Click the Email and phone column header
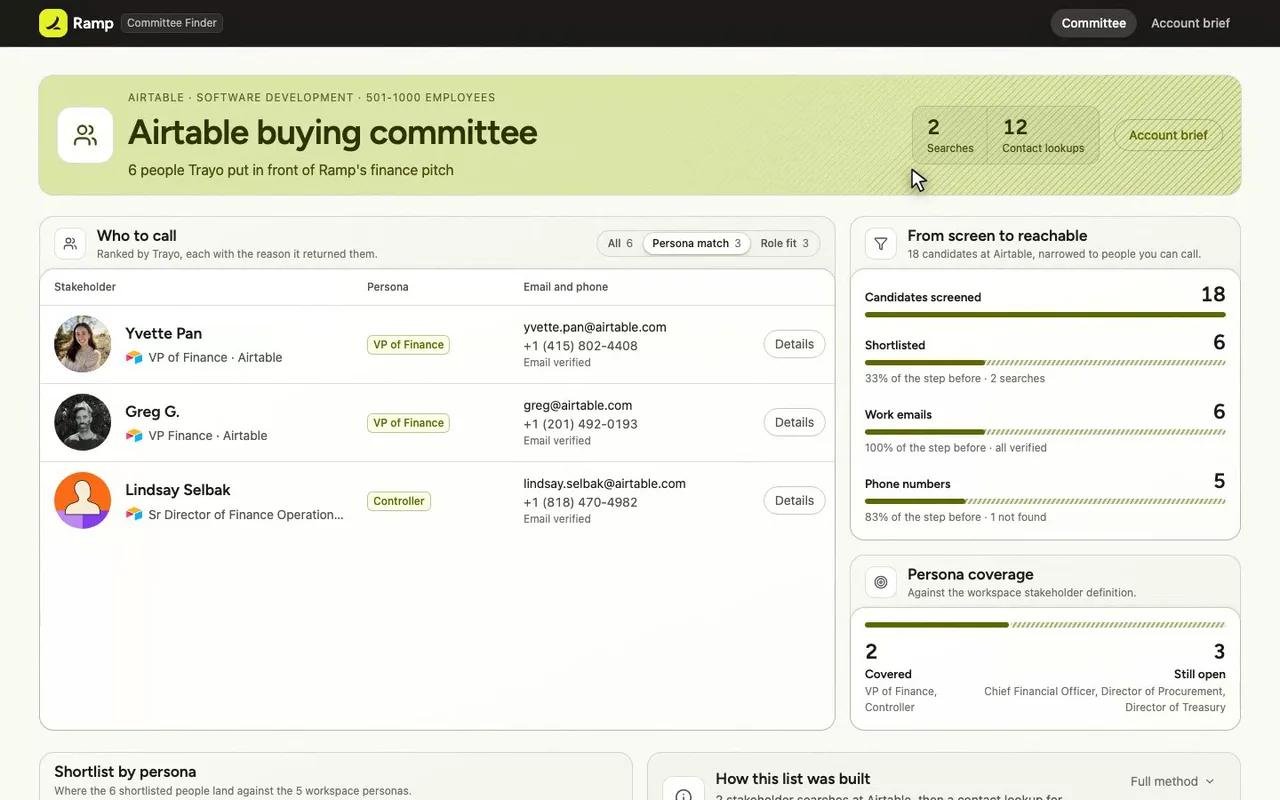The width and height of the screenshot is (1280, 800). pyautogui.click(x=566, y=287)
